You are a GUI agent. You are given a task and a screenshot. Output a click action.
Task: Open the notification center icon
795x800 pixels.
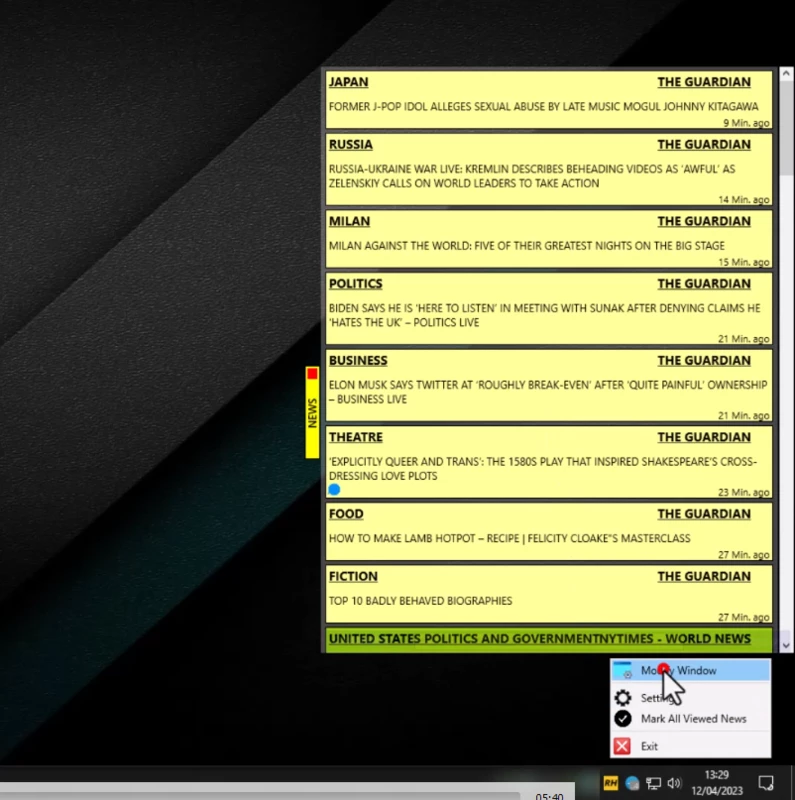click(766, 783)
